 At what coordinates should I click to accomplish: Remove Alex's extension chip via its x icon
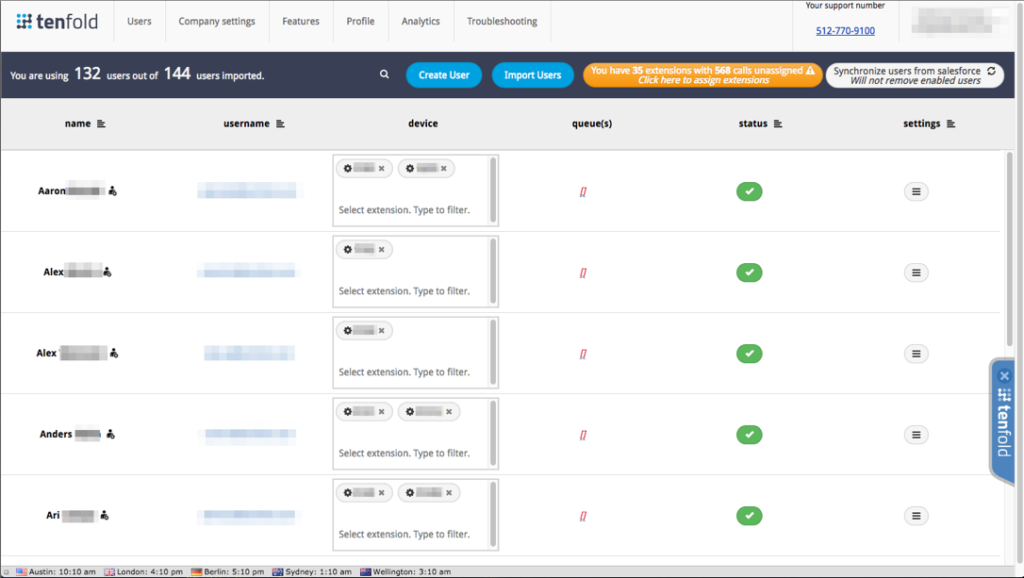(x=382, y=249)
